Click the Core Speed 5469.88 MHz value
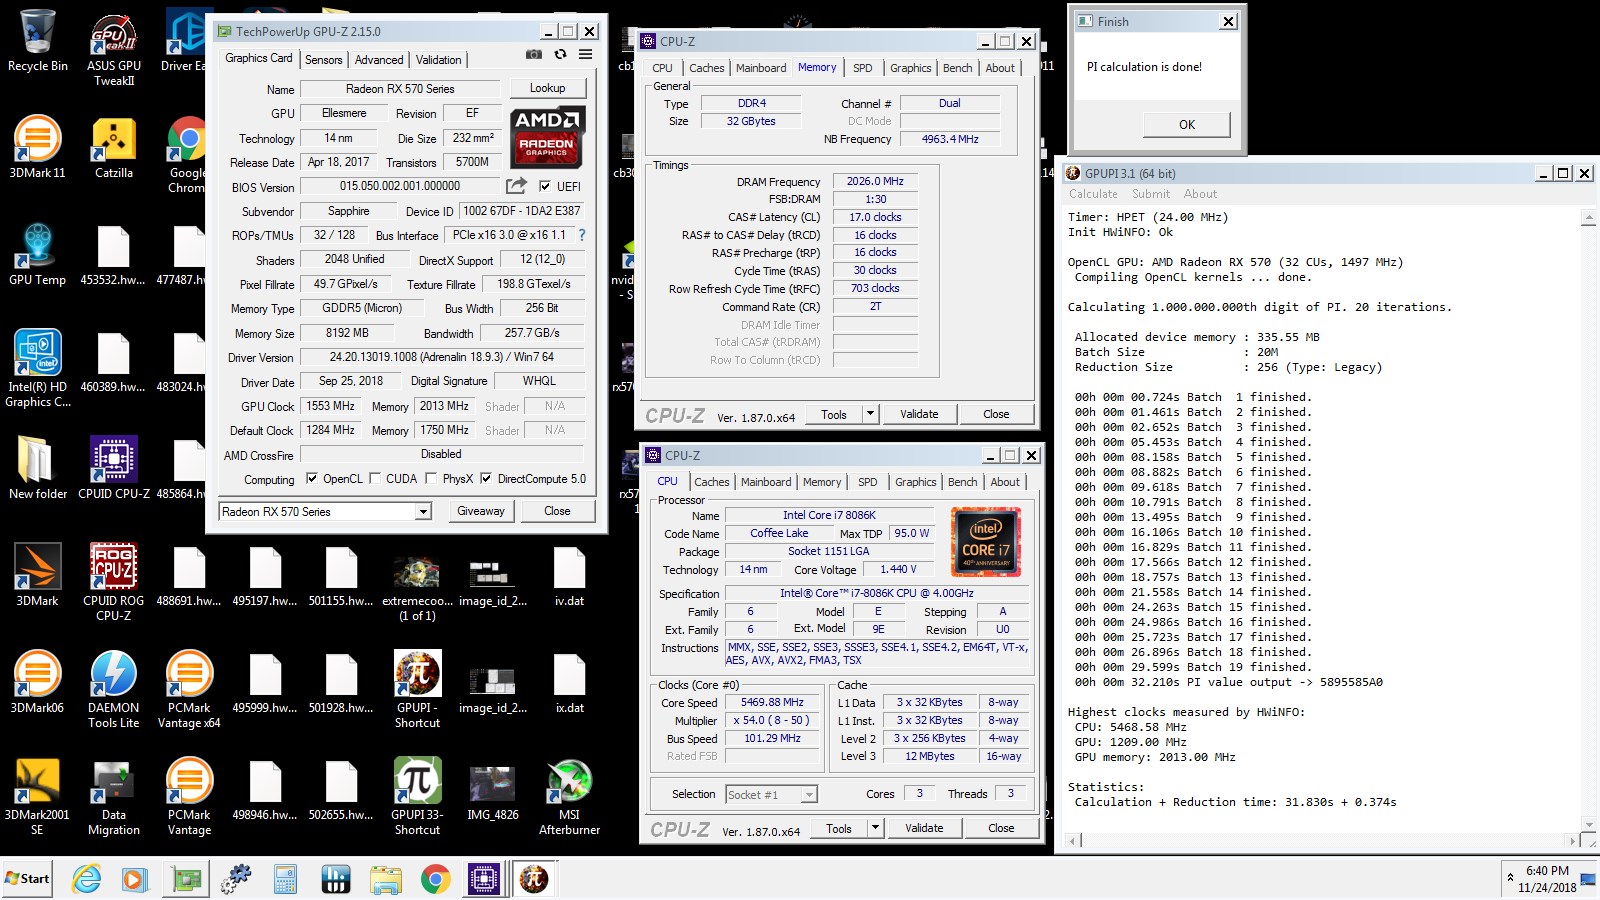Viewport: 1600px width, 900px height. click(x=772, y=702)
